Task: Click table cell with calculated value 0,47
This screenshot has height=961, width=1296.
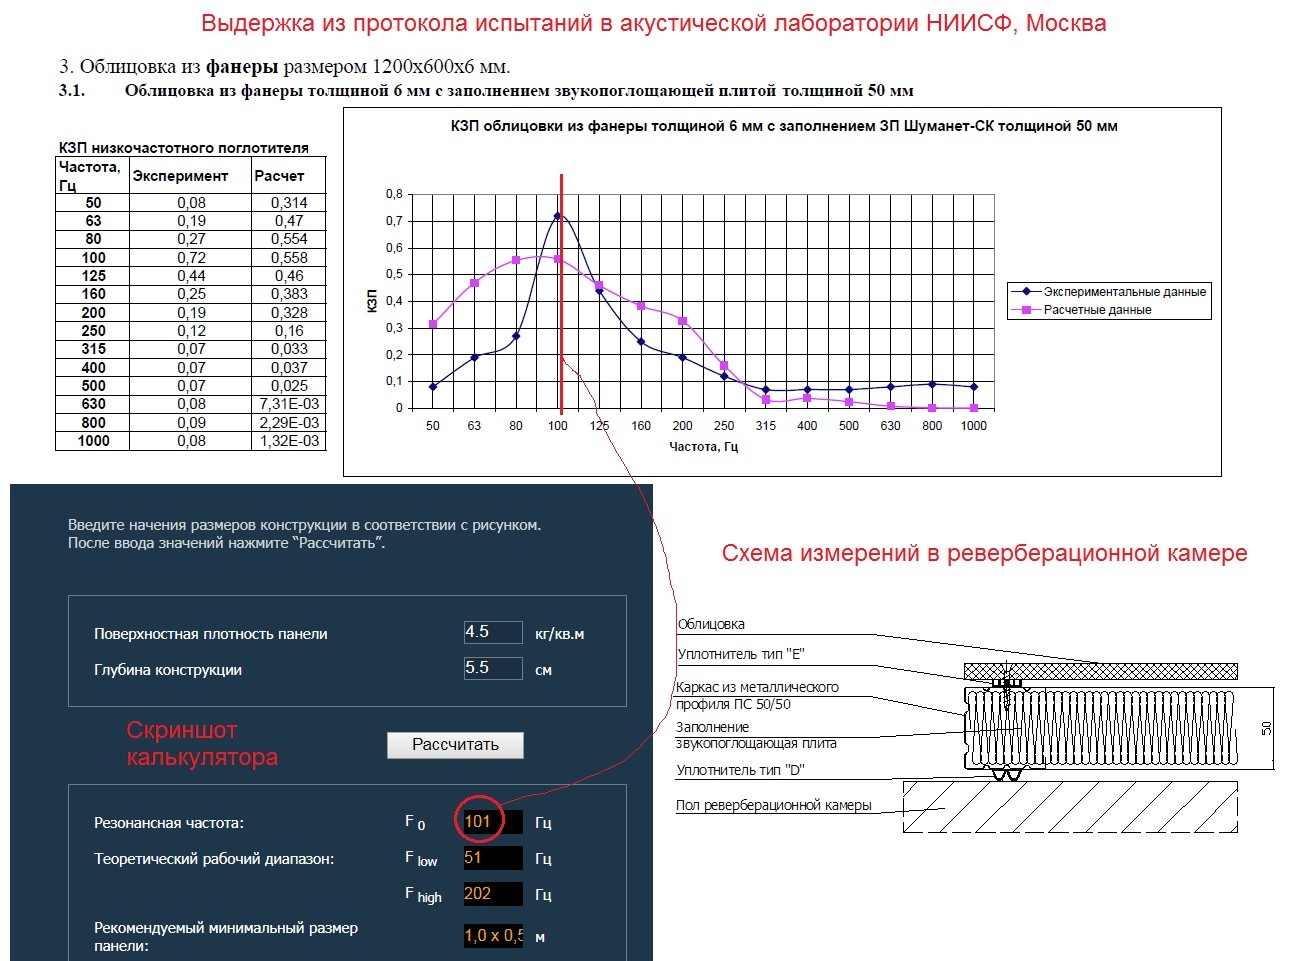Action: click(x=288, y=220)
